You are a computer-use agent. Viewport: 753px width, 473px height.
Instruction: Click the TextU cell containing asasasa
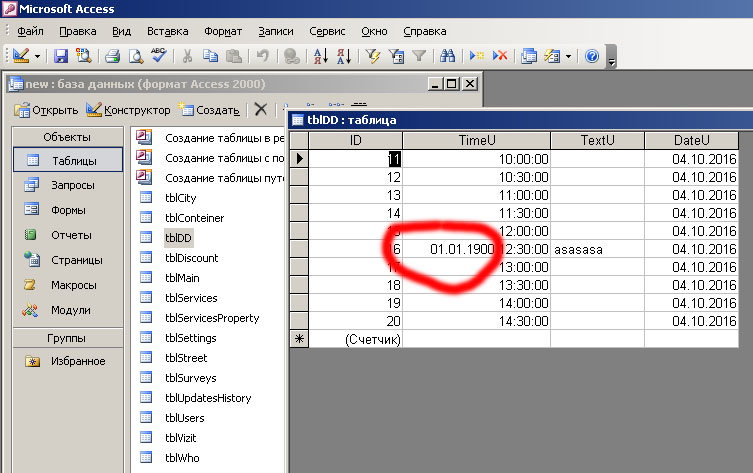pyautogui.click(x=596, y=247)
